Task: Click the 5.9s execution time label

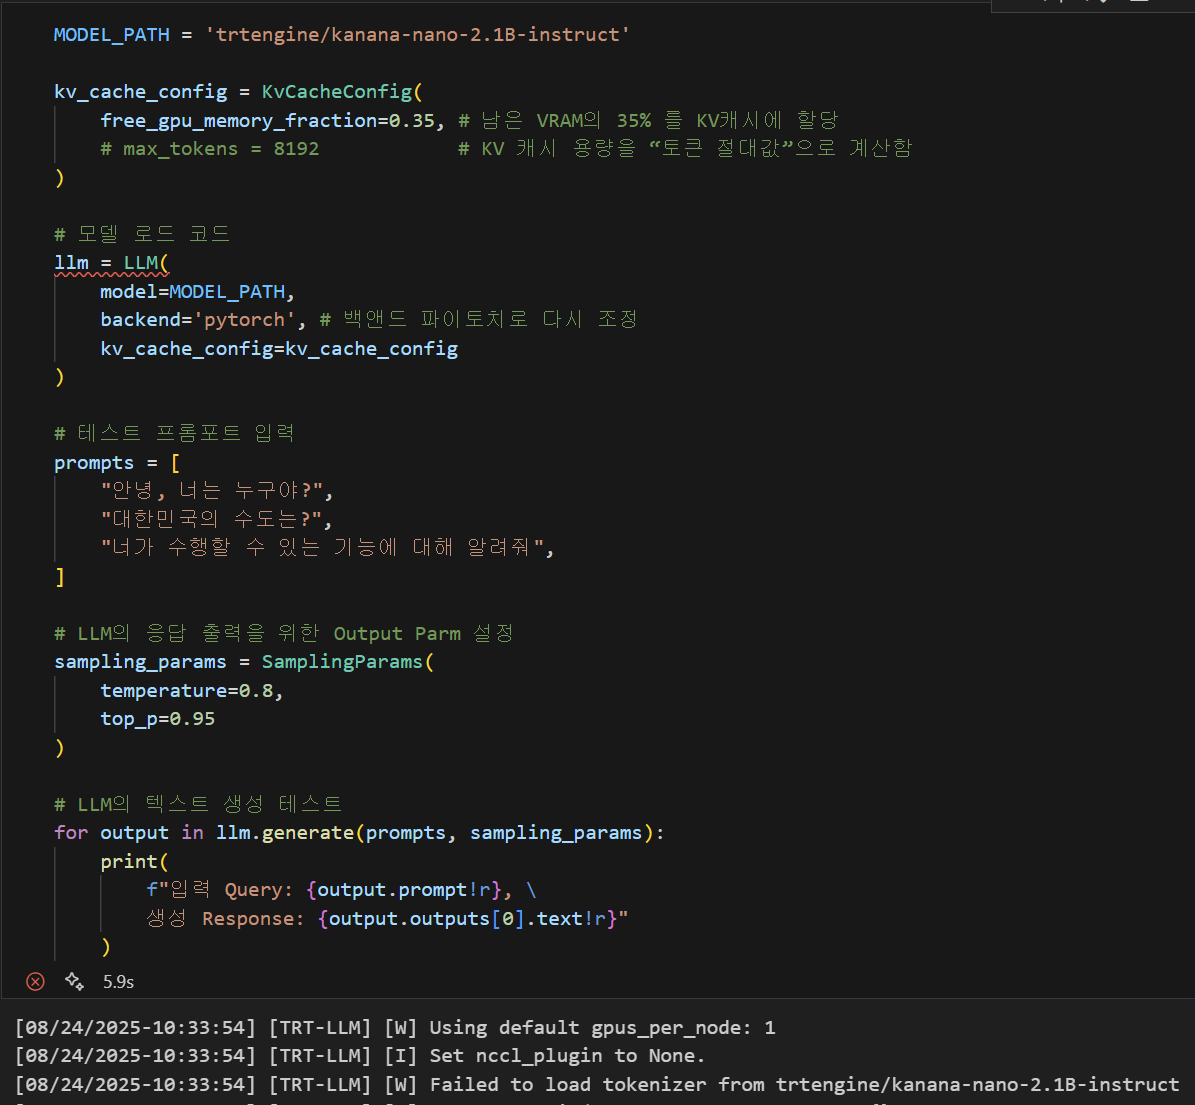Action: [x=118, y=982]
